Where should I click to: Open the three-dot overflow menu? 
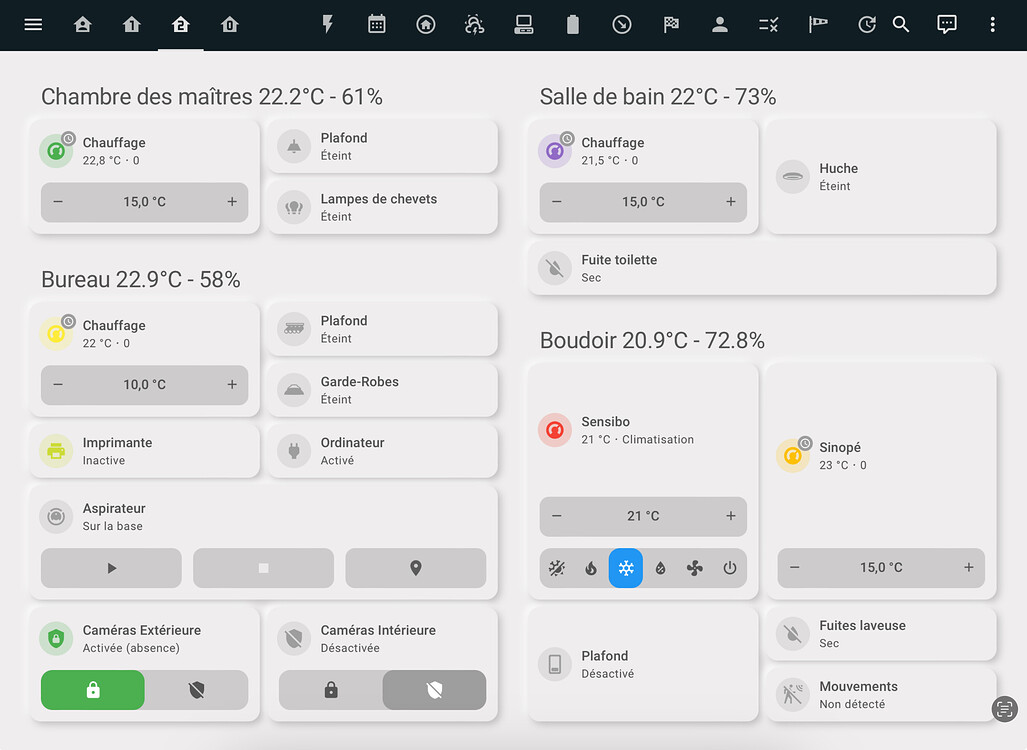coord(992,25)
